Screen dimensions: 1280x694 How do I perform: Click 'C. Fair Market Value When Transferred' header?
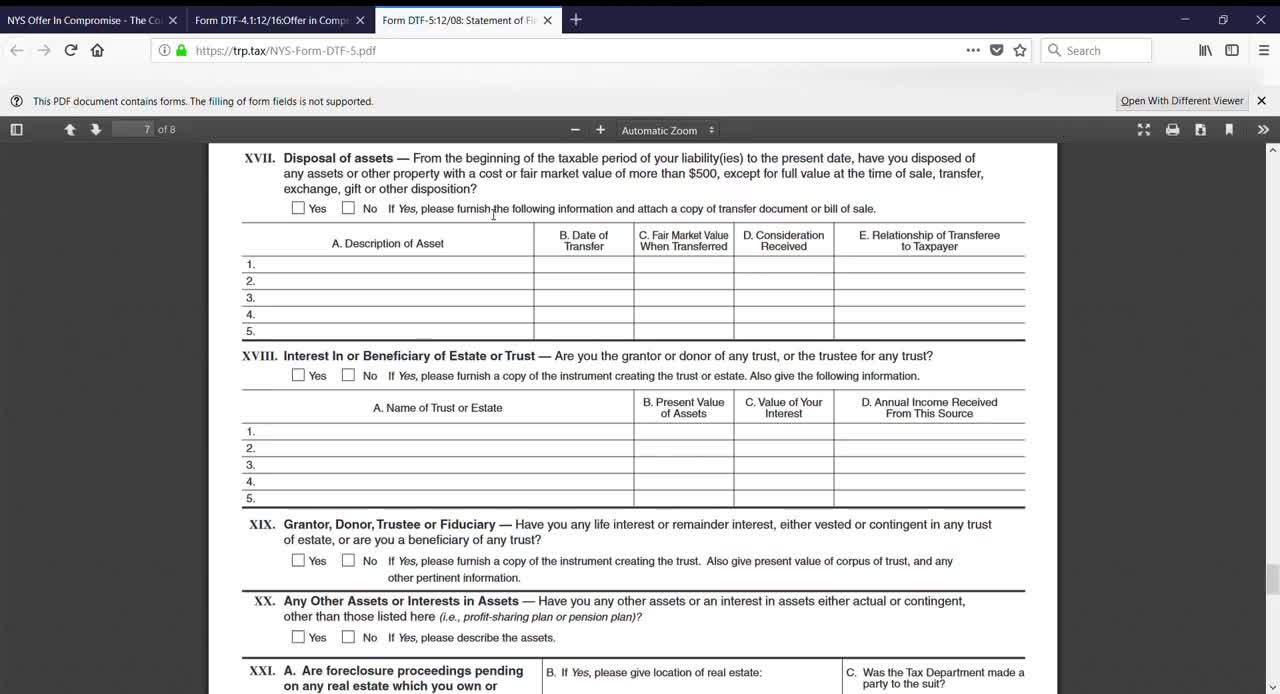click(684, 241)
